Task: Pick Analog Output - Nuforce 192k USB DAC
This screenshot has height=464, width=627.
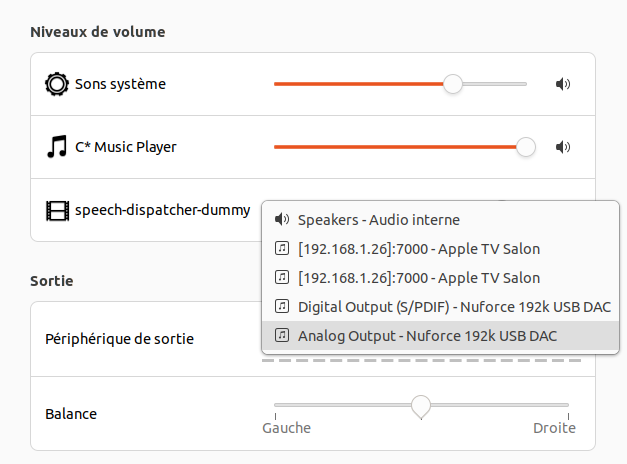Action: click(427, 335)
